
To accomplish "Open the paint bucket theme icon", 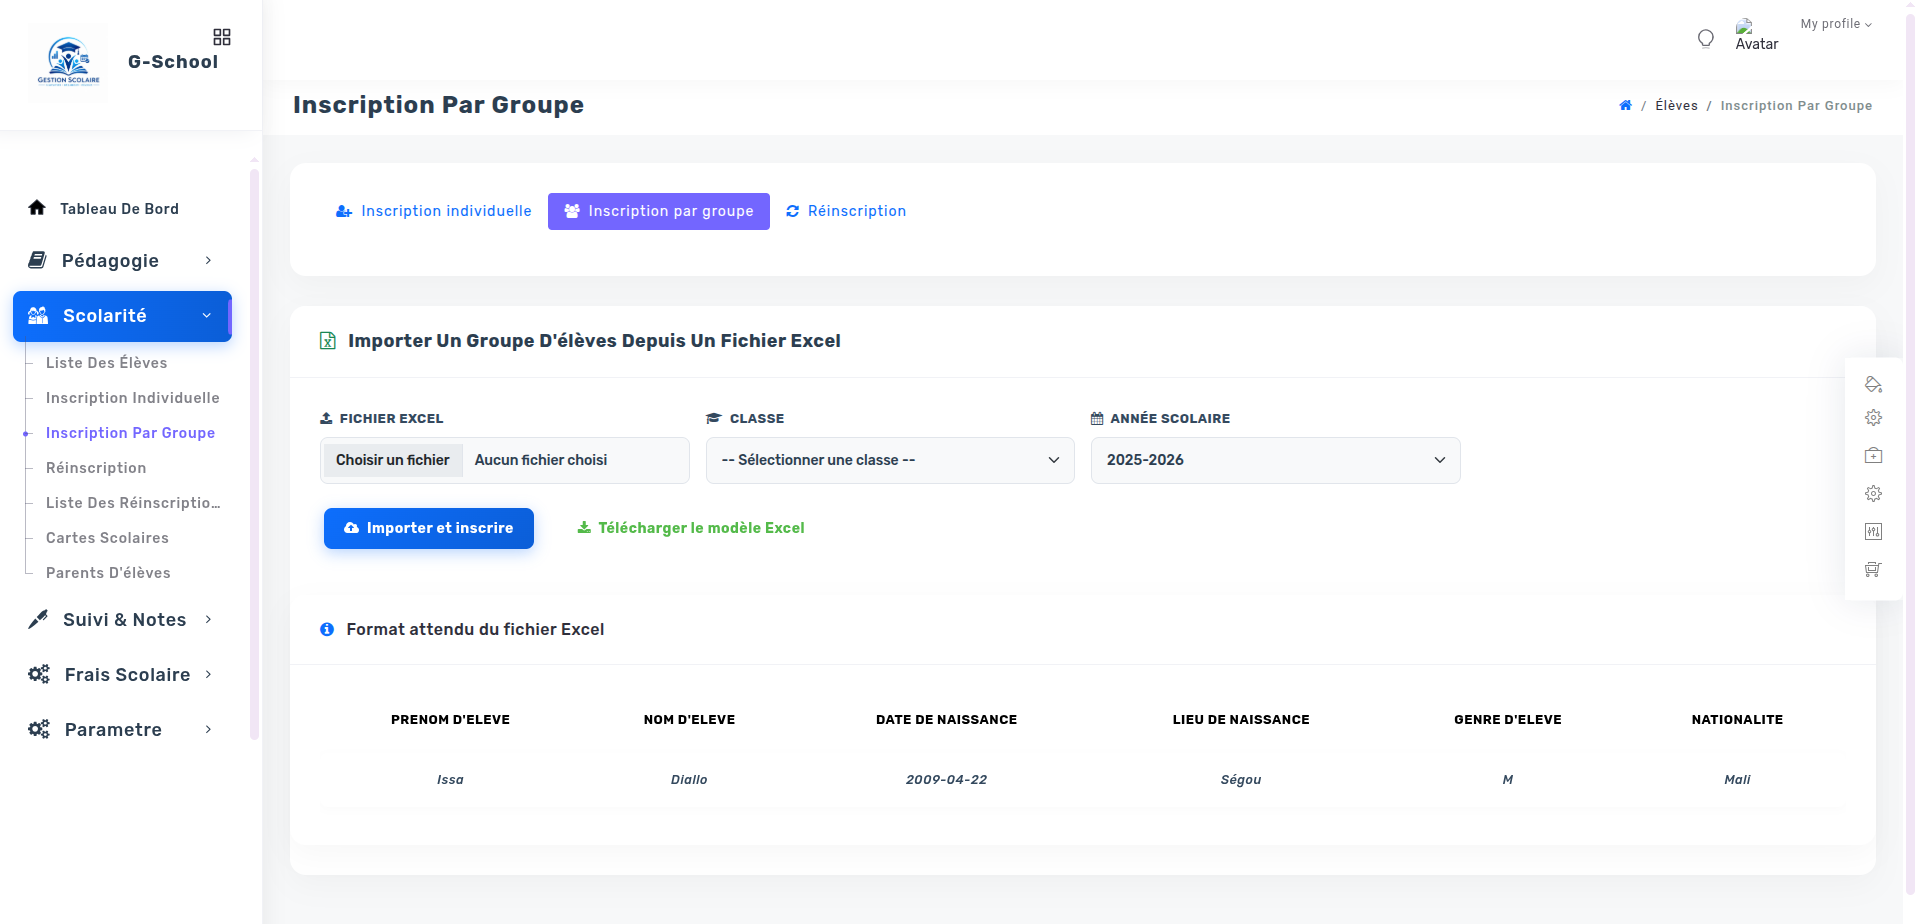I will [1873, 384].
